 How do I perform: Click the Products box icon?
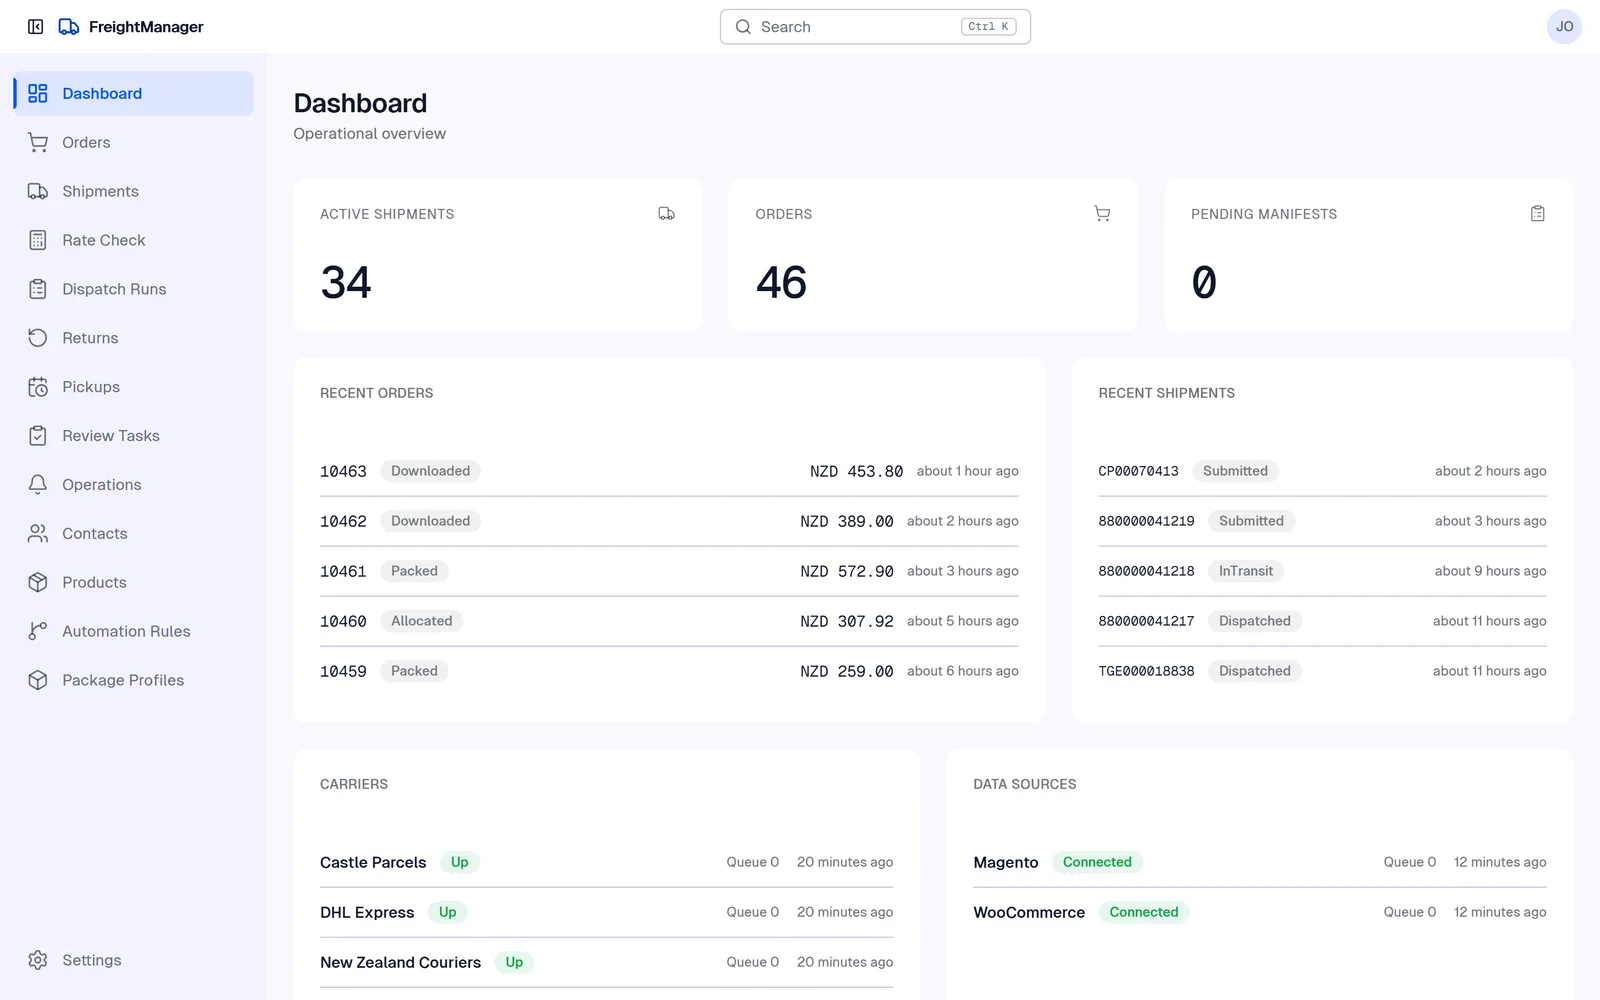[38, 582]
